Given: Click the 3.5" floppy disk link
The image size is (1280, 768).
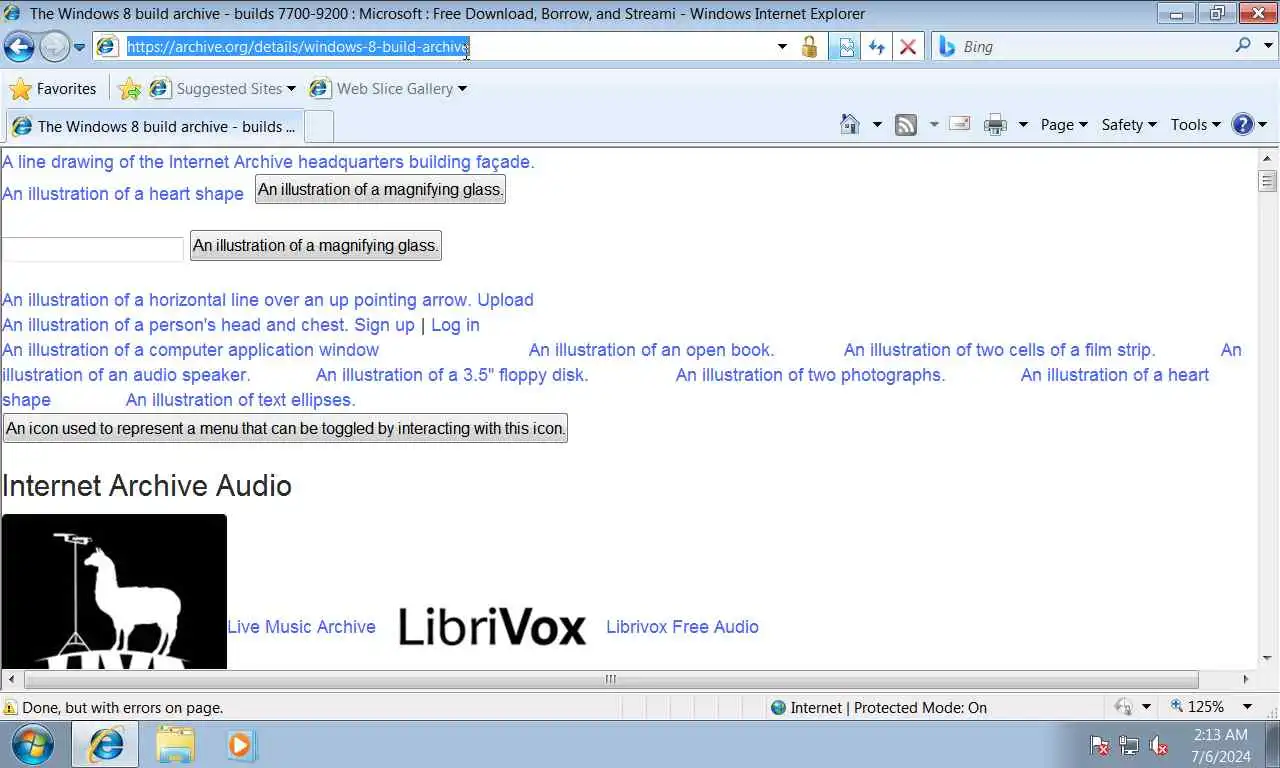Looking at the screenshot, I should pos(452,375).
